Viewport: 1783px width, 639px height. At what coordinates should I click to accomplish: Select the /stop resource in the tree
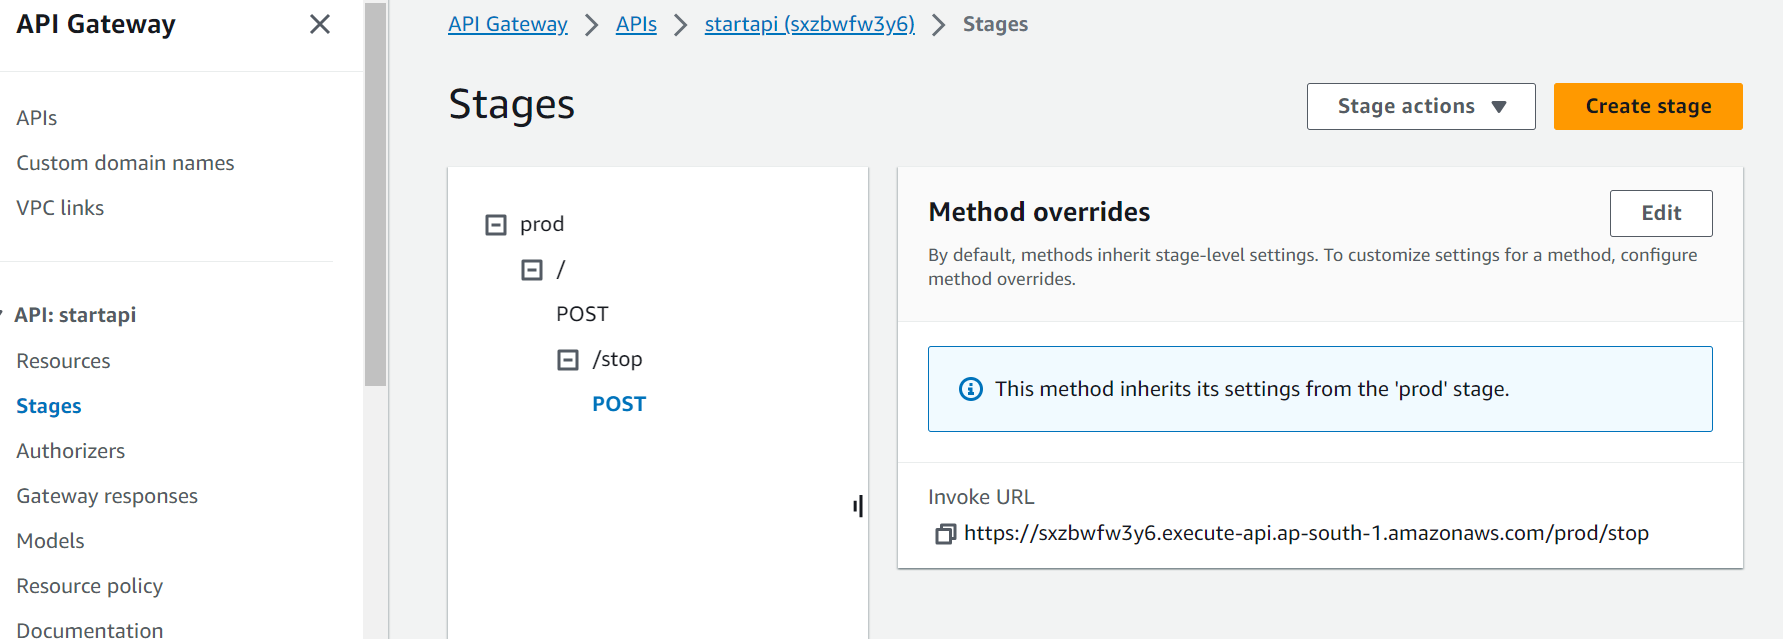tap(617, 359)
